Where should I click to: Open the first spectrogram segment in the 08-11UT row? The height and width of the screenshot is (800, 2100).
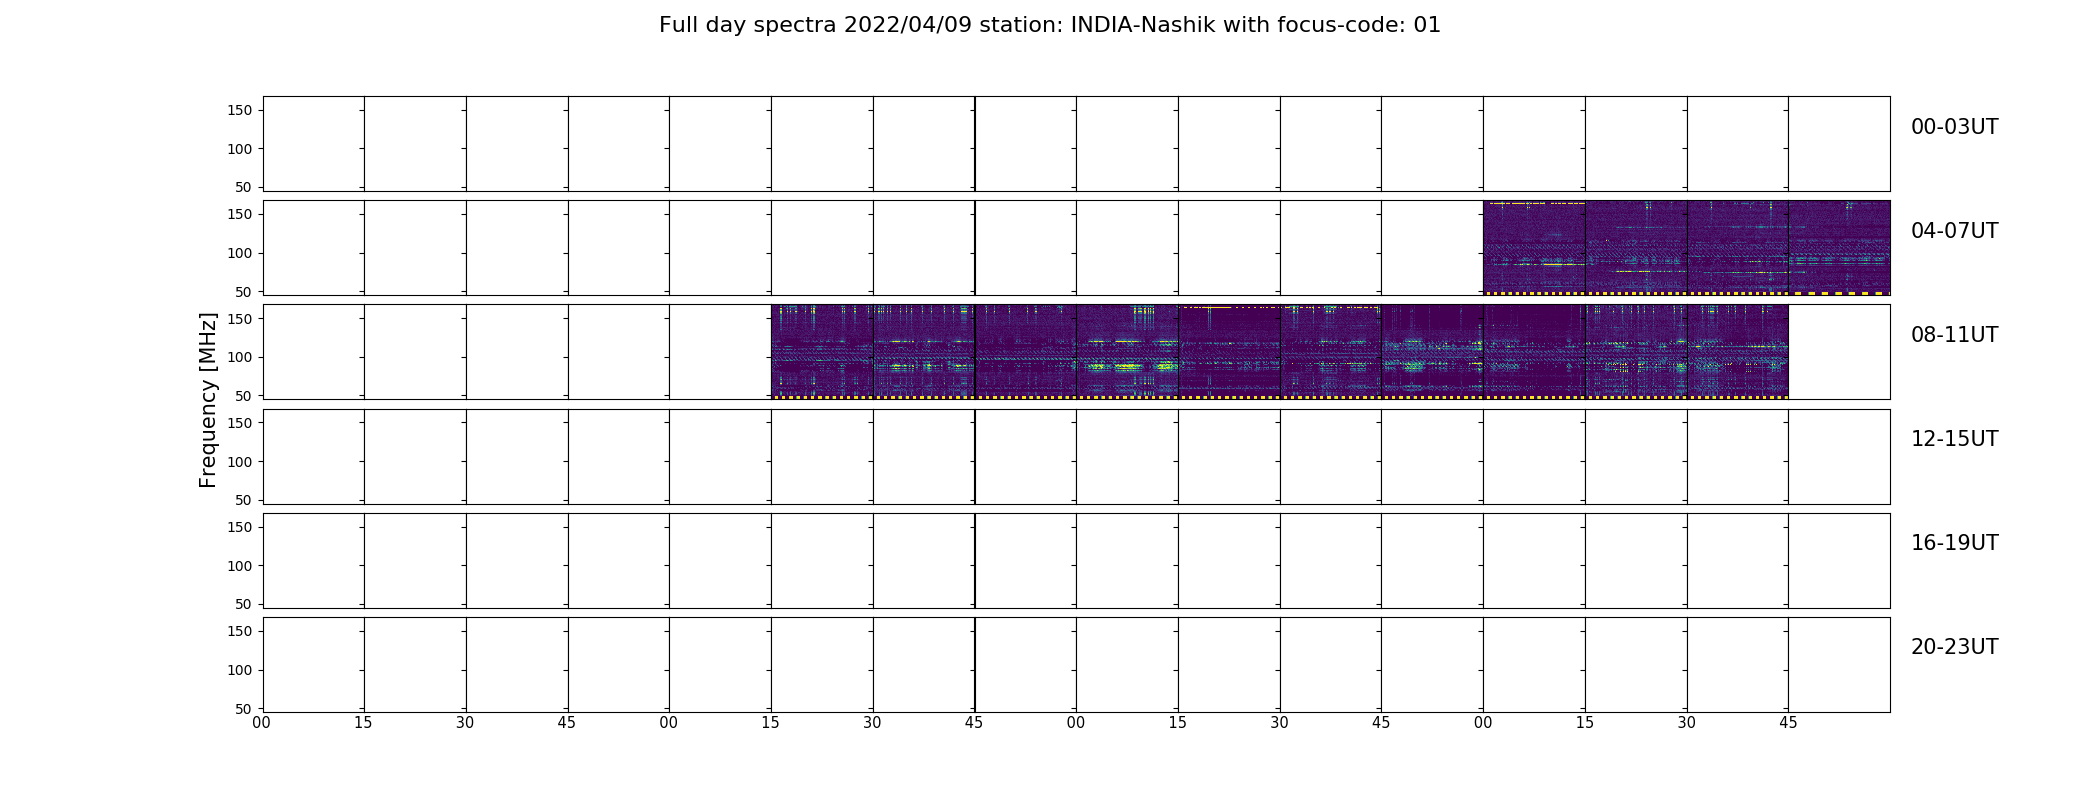(822, 352)
